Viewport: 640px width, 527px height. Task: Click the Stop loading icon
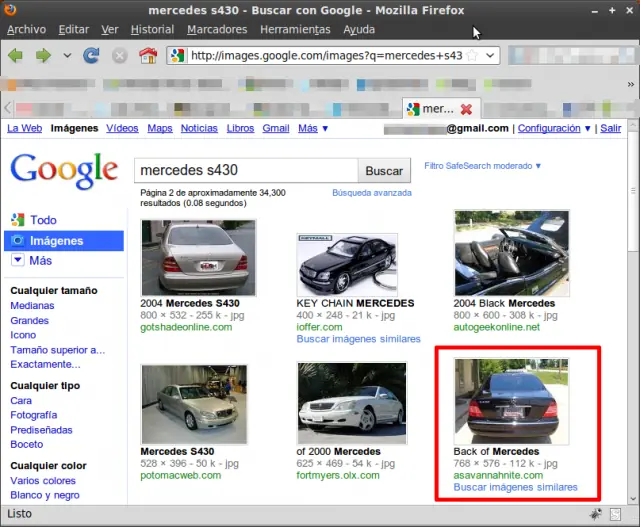click(x=120, y=56)
